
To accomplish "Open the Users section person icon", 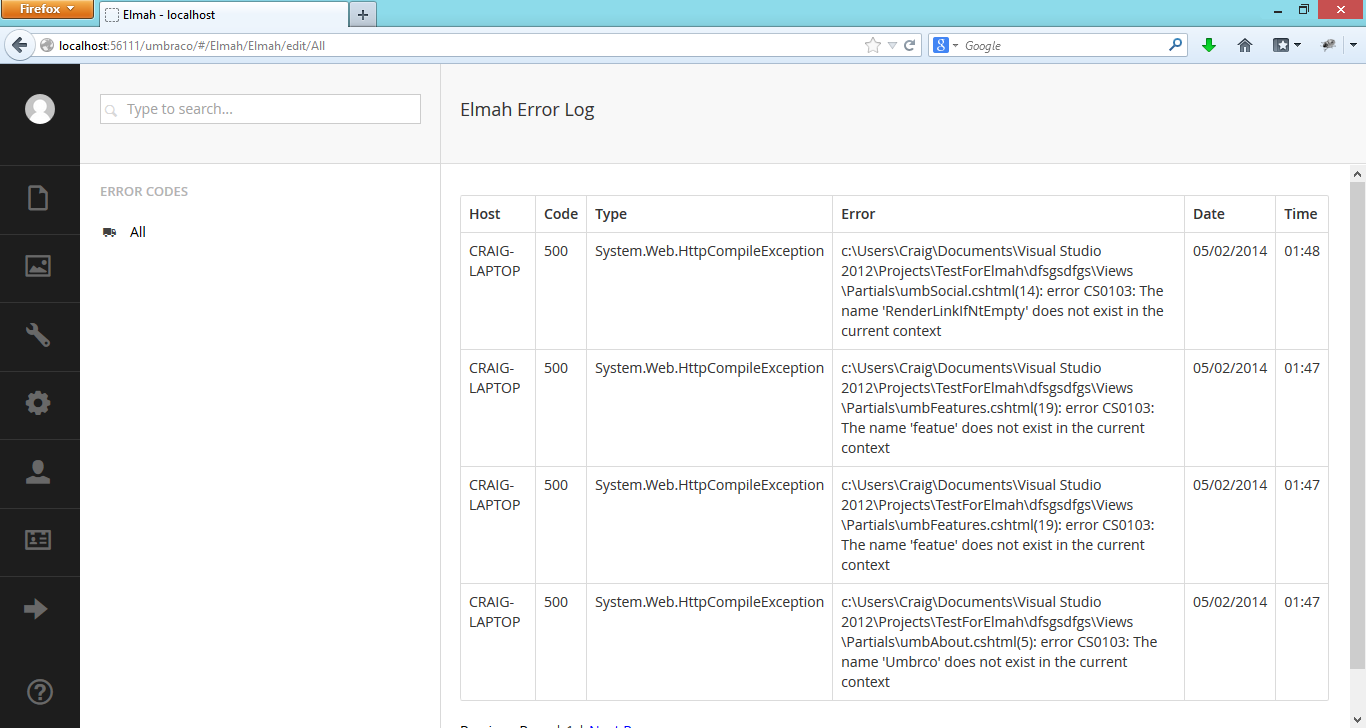I will [x=38, y=472].
